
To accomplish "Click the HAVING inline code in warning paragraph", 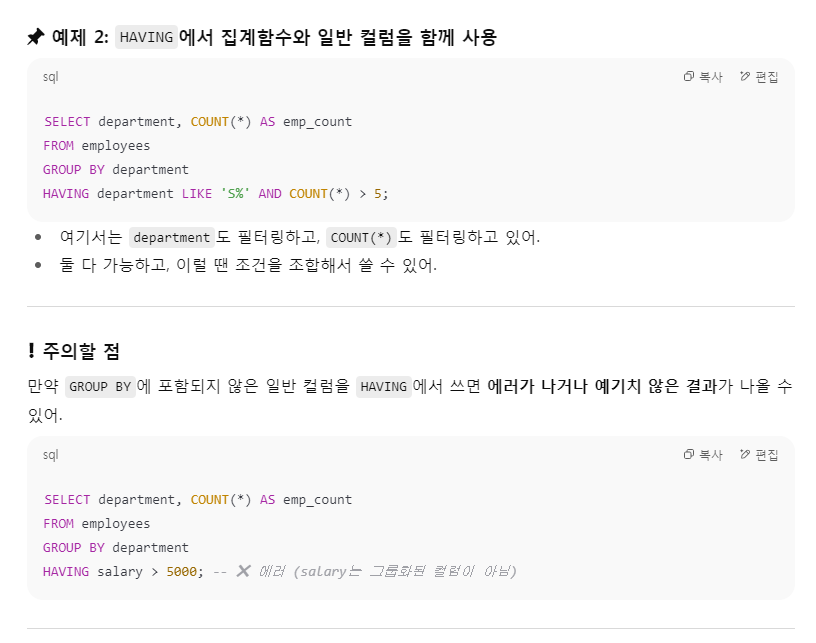I will (x=384, y=387).
